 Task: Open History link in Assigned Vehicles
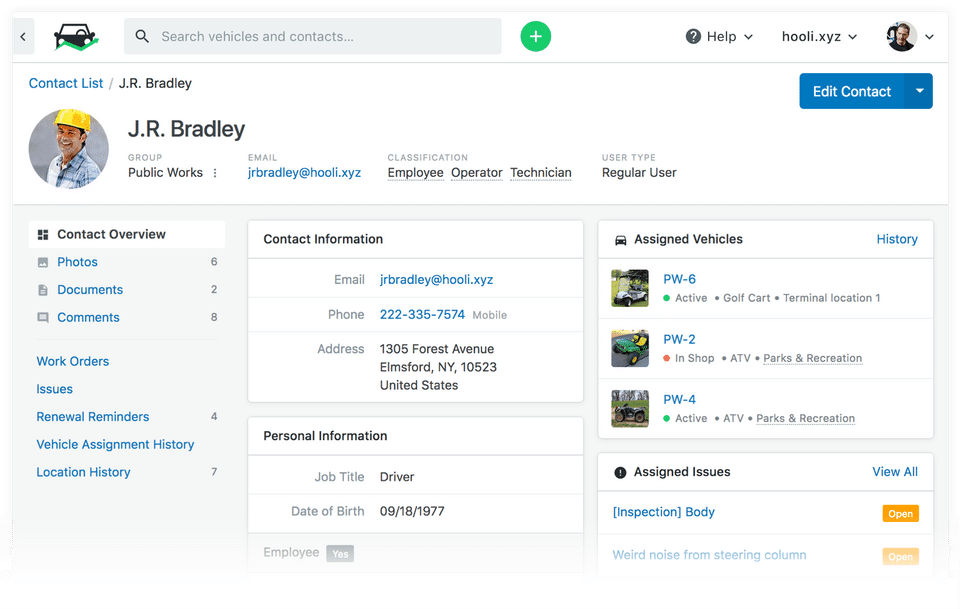coord(897,239)
